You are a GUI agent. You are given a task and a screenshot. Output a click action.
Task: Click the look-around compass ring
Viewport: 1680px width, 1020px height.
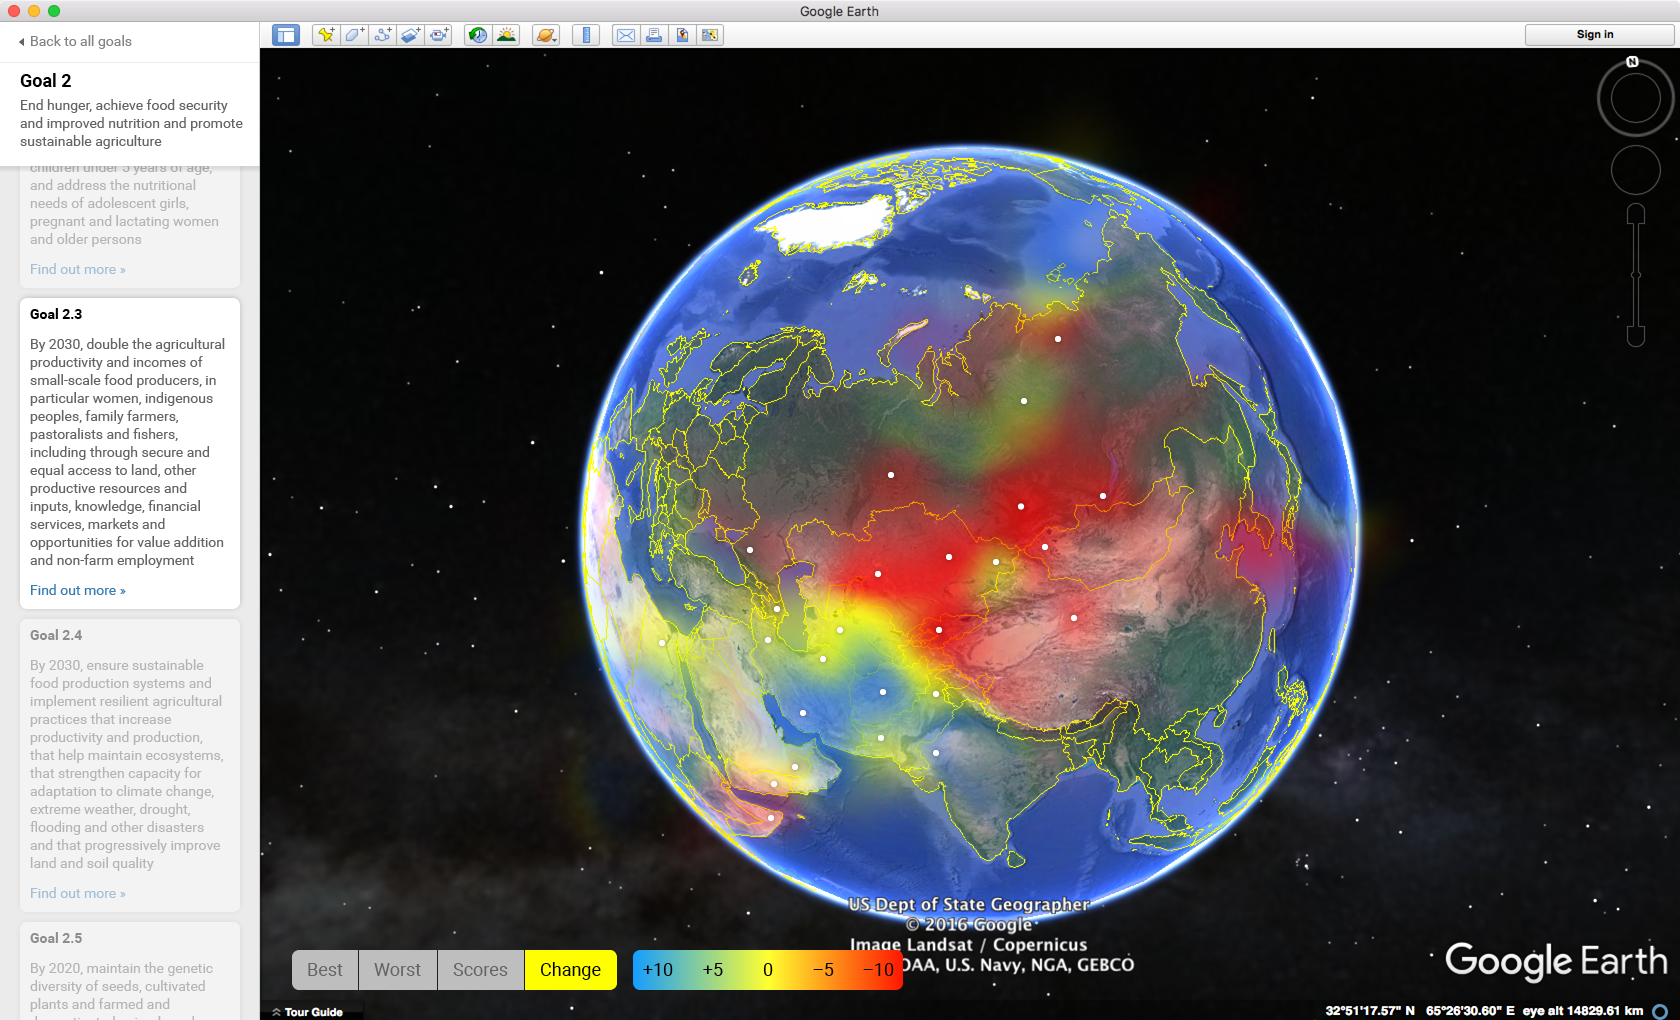1636,98
